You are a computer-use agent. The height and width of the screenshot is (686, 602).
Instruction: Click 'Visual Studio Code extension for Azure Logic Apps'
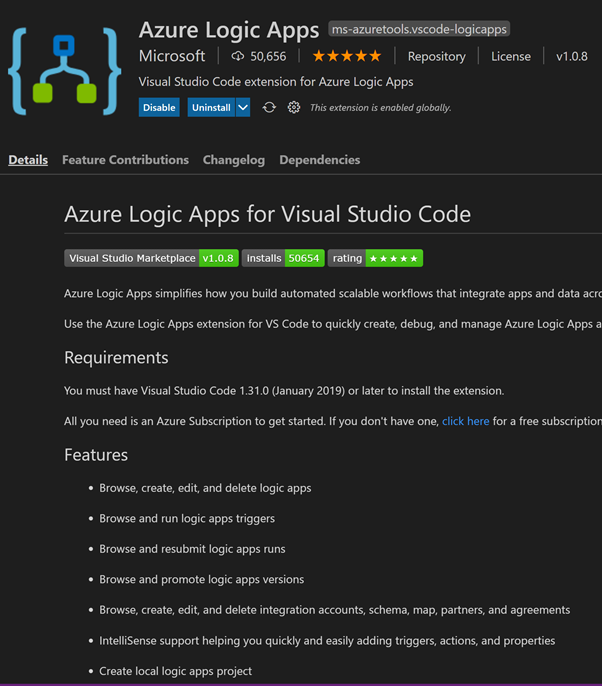[276, 82]
